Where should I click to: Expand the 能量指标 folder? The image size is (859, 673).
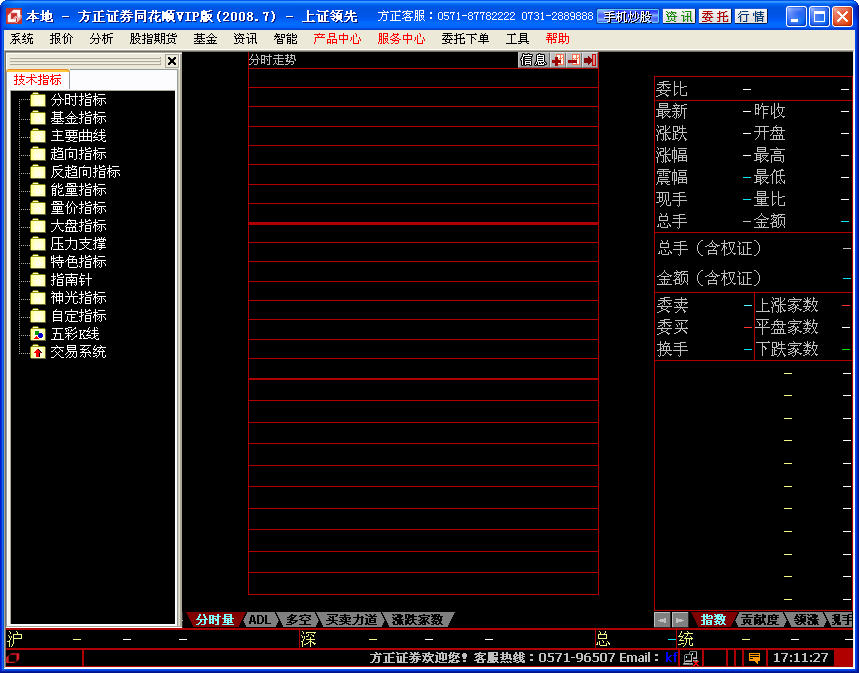pos(38,190)
